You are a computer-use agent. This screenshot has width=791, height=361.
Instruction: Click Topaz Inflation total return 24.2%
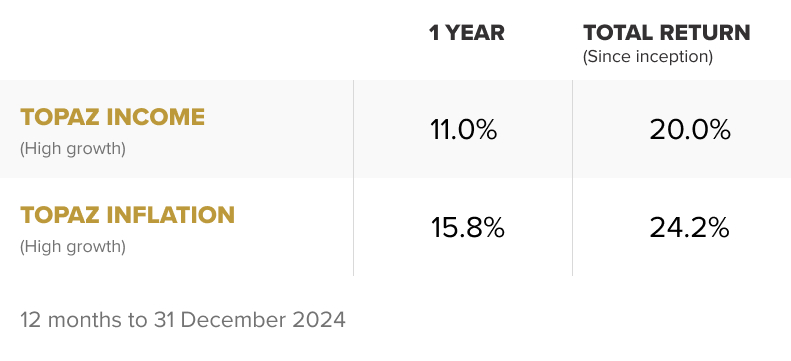(x=690, y=227)
